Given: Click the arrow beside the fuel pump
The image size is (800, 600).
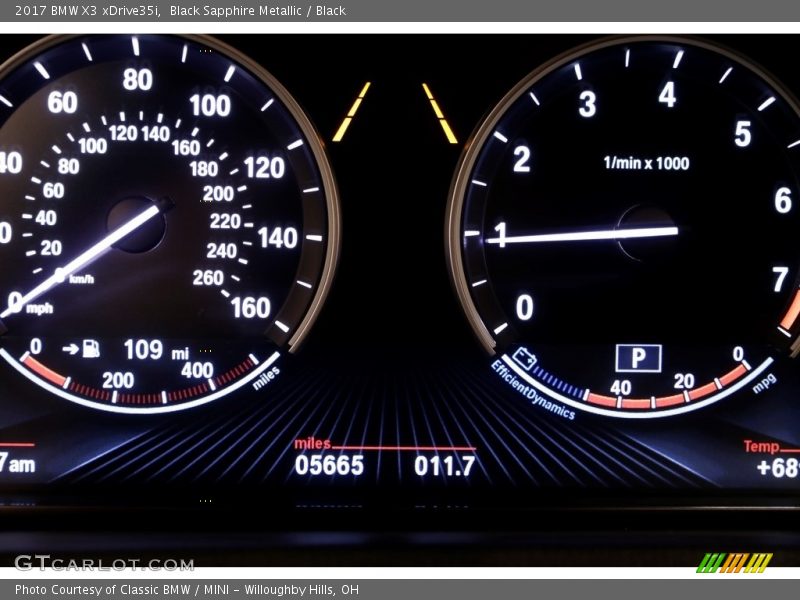Looking at the screenshot, I should (70, 349).
